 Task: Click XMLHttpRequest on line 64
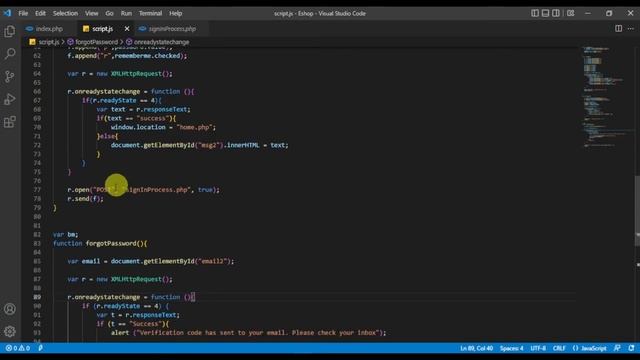point(136,74)
